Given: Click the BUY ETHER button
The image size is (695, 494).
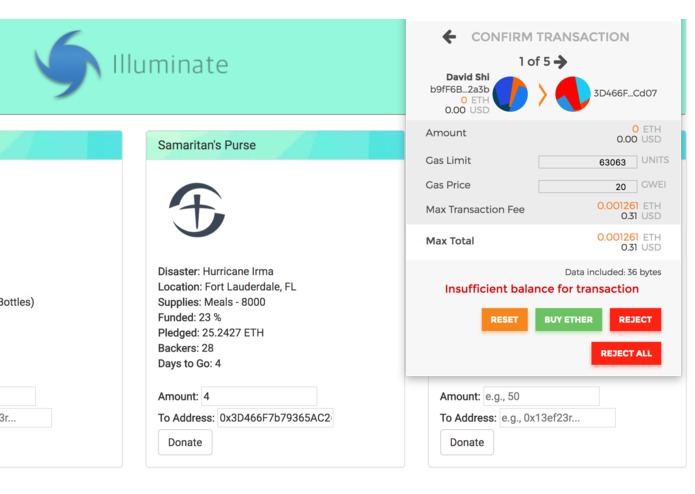Looking at the screenshot, I should 568,319.
